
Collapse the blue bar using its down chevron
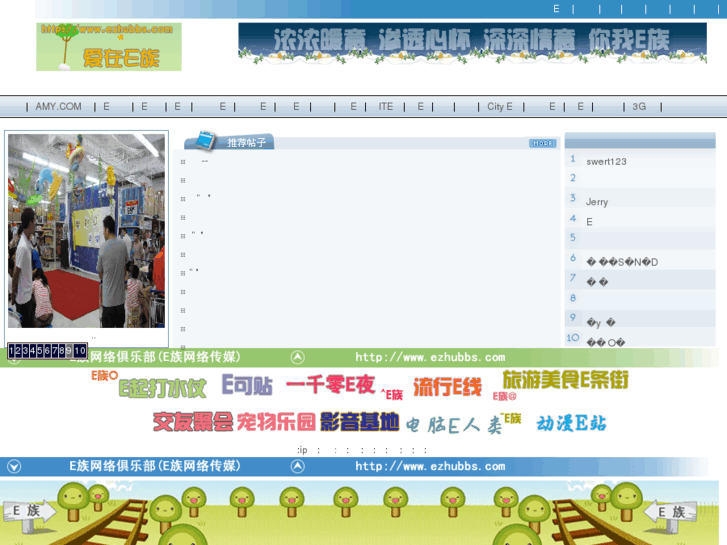tap(14, 466)
